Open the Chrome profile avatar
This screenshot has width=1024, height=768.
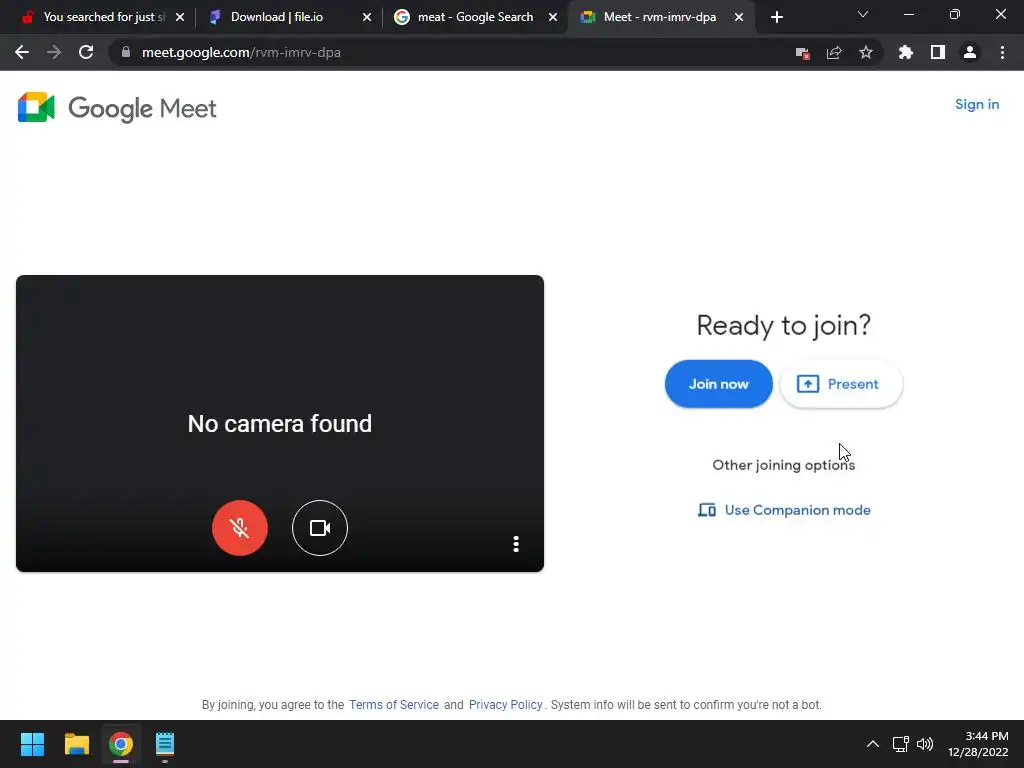click(970, 52)
